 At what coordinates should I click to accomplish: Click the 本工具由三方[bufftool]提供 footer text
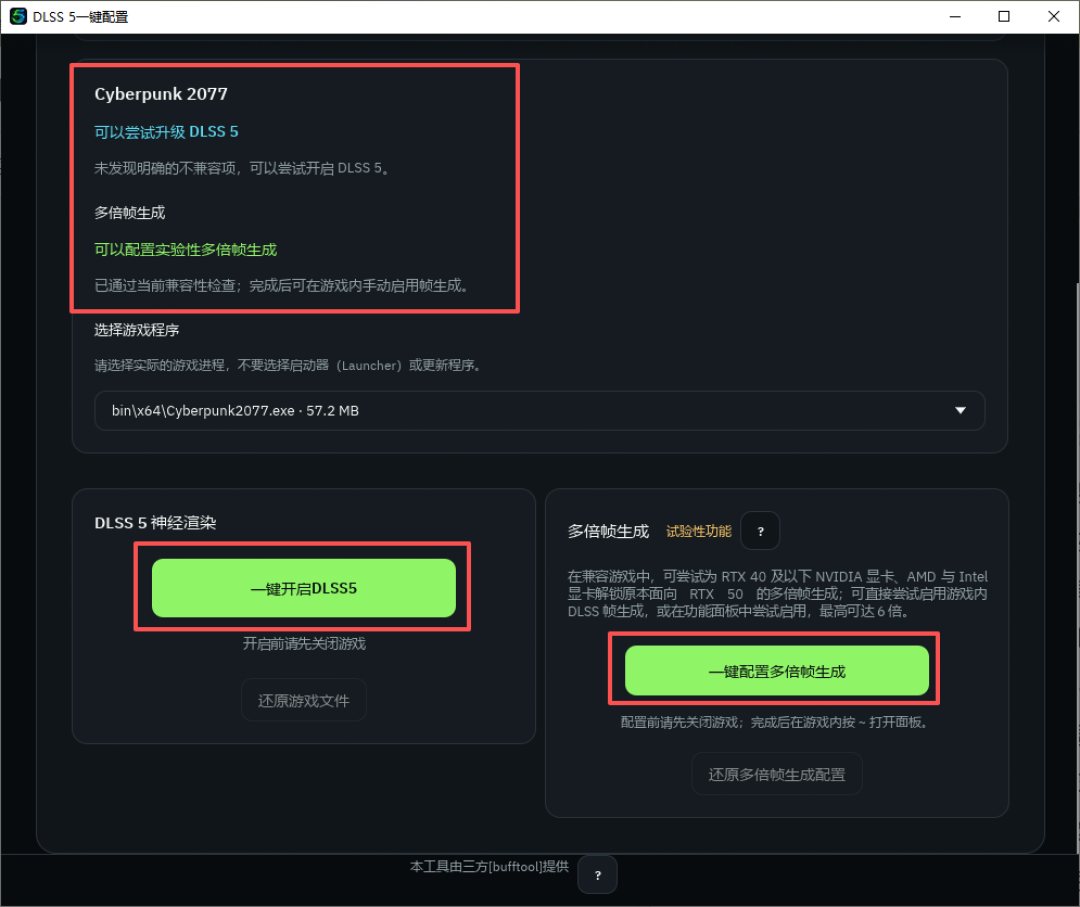pyautogui.click(x=489, y=866)
